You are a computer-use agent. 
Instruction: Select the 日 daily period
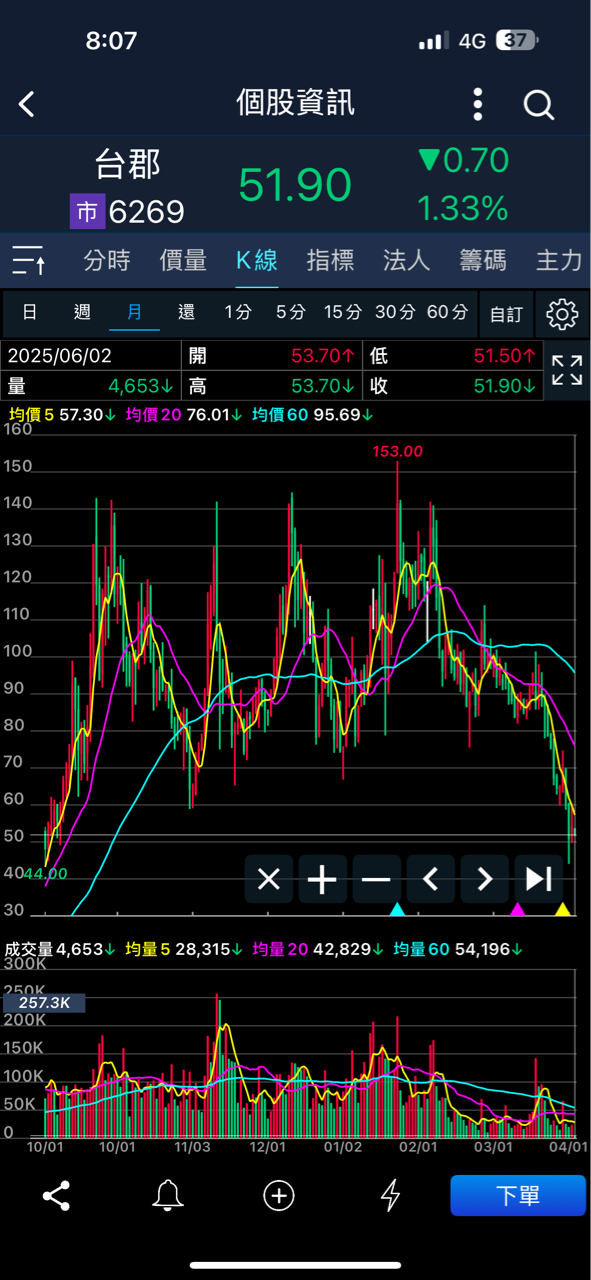[30, 313]
